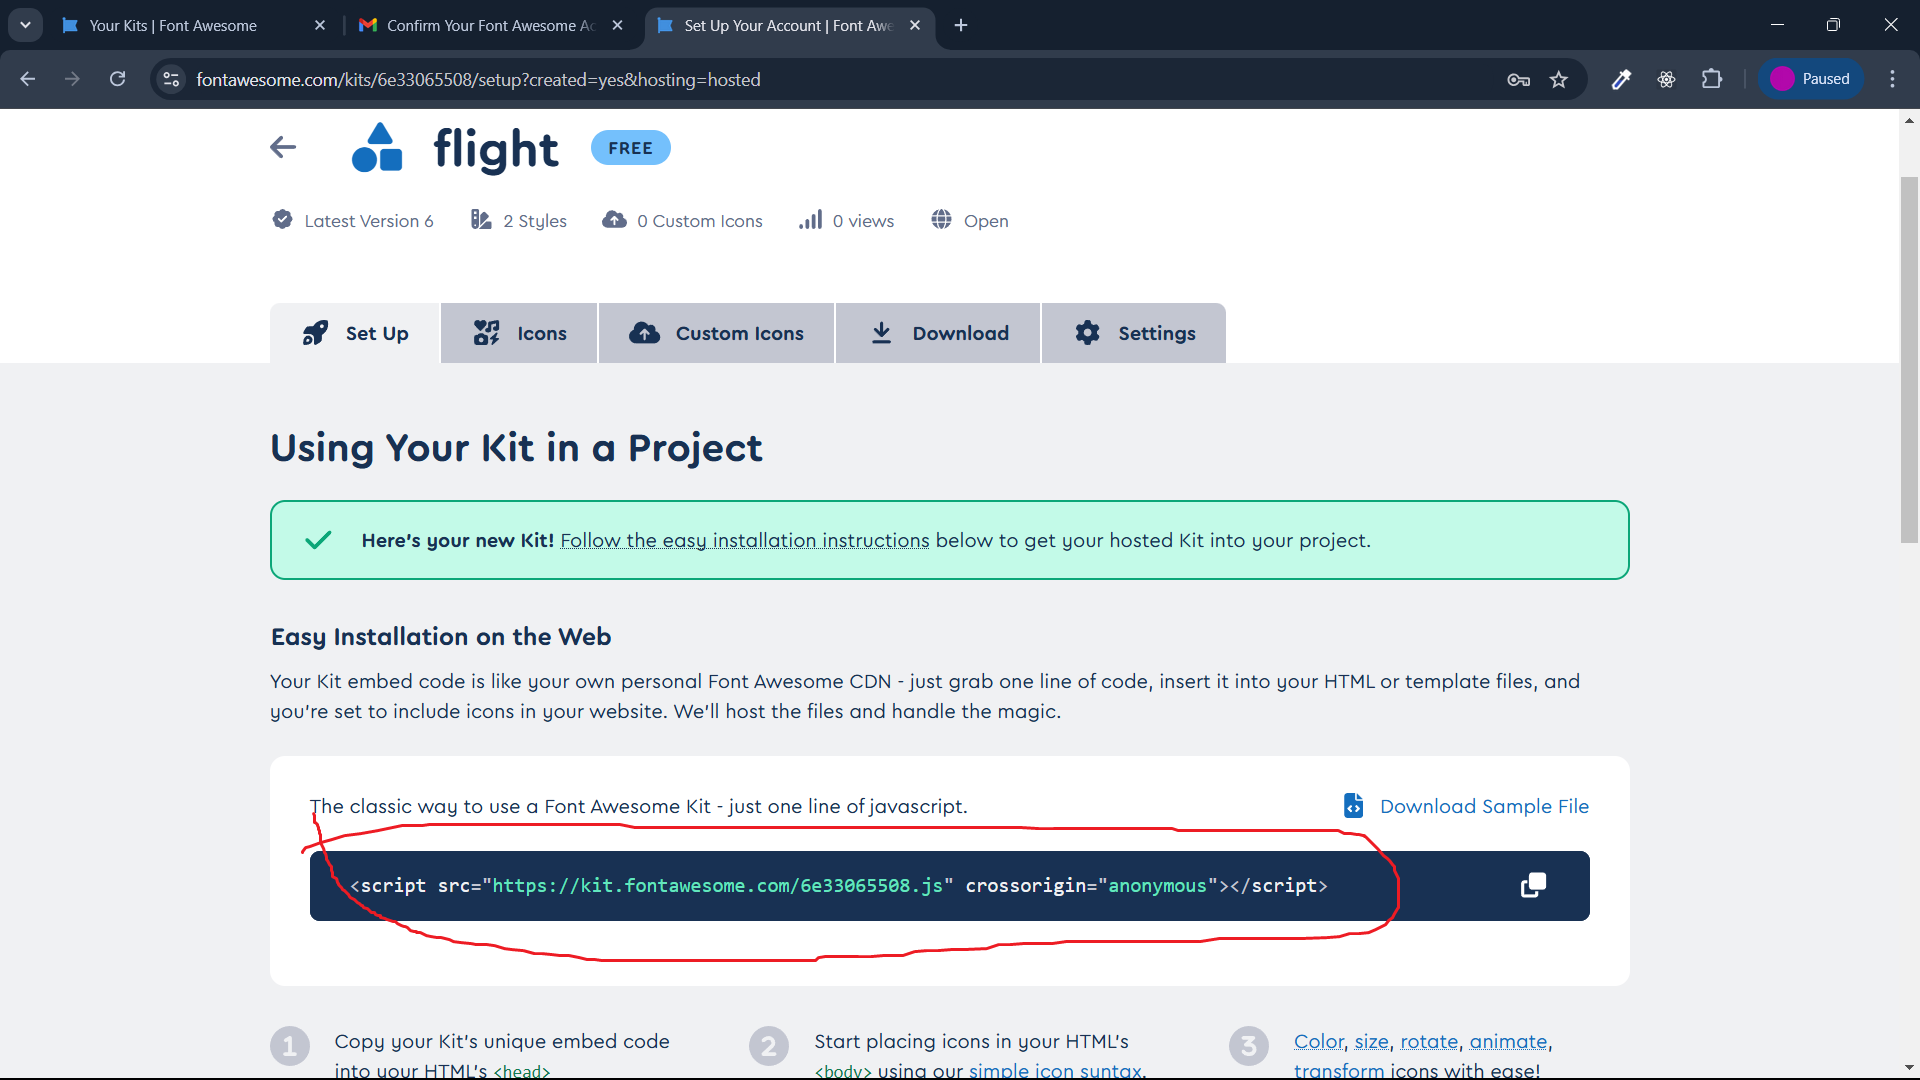Follow the easy installation instructions link

click(745, 540)
